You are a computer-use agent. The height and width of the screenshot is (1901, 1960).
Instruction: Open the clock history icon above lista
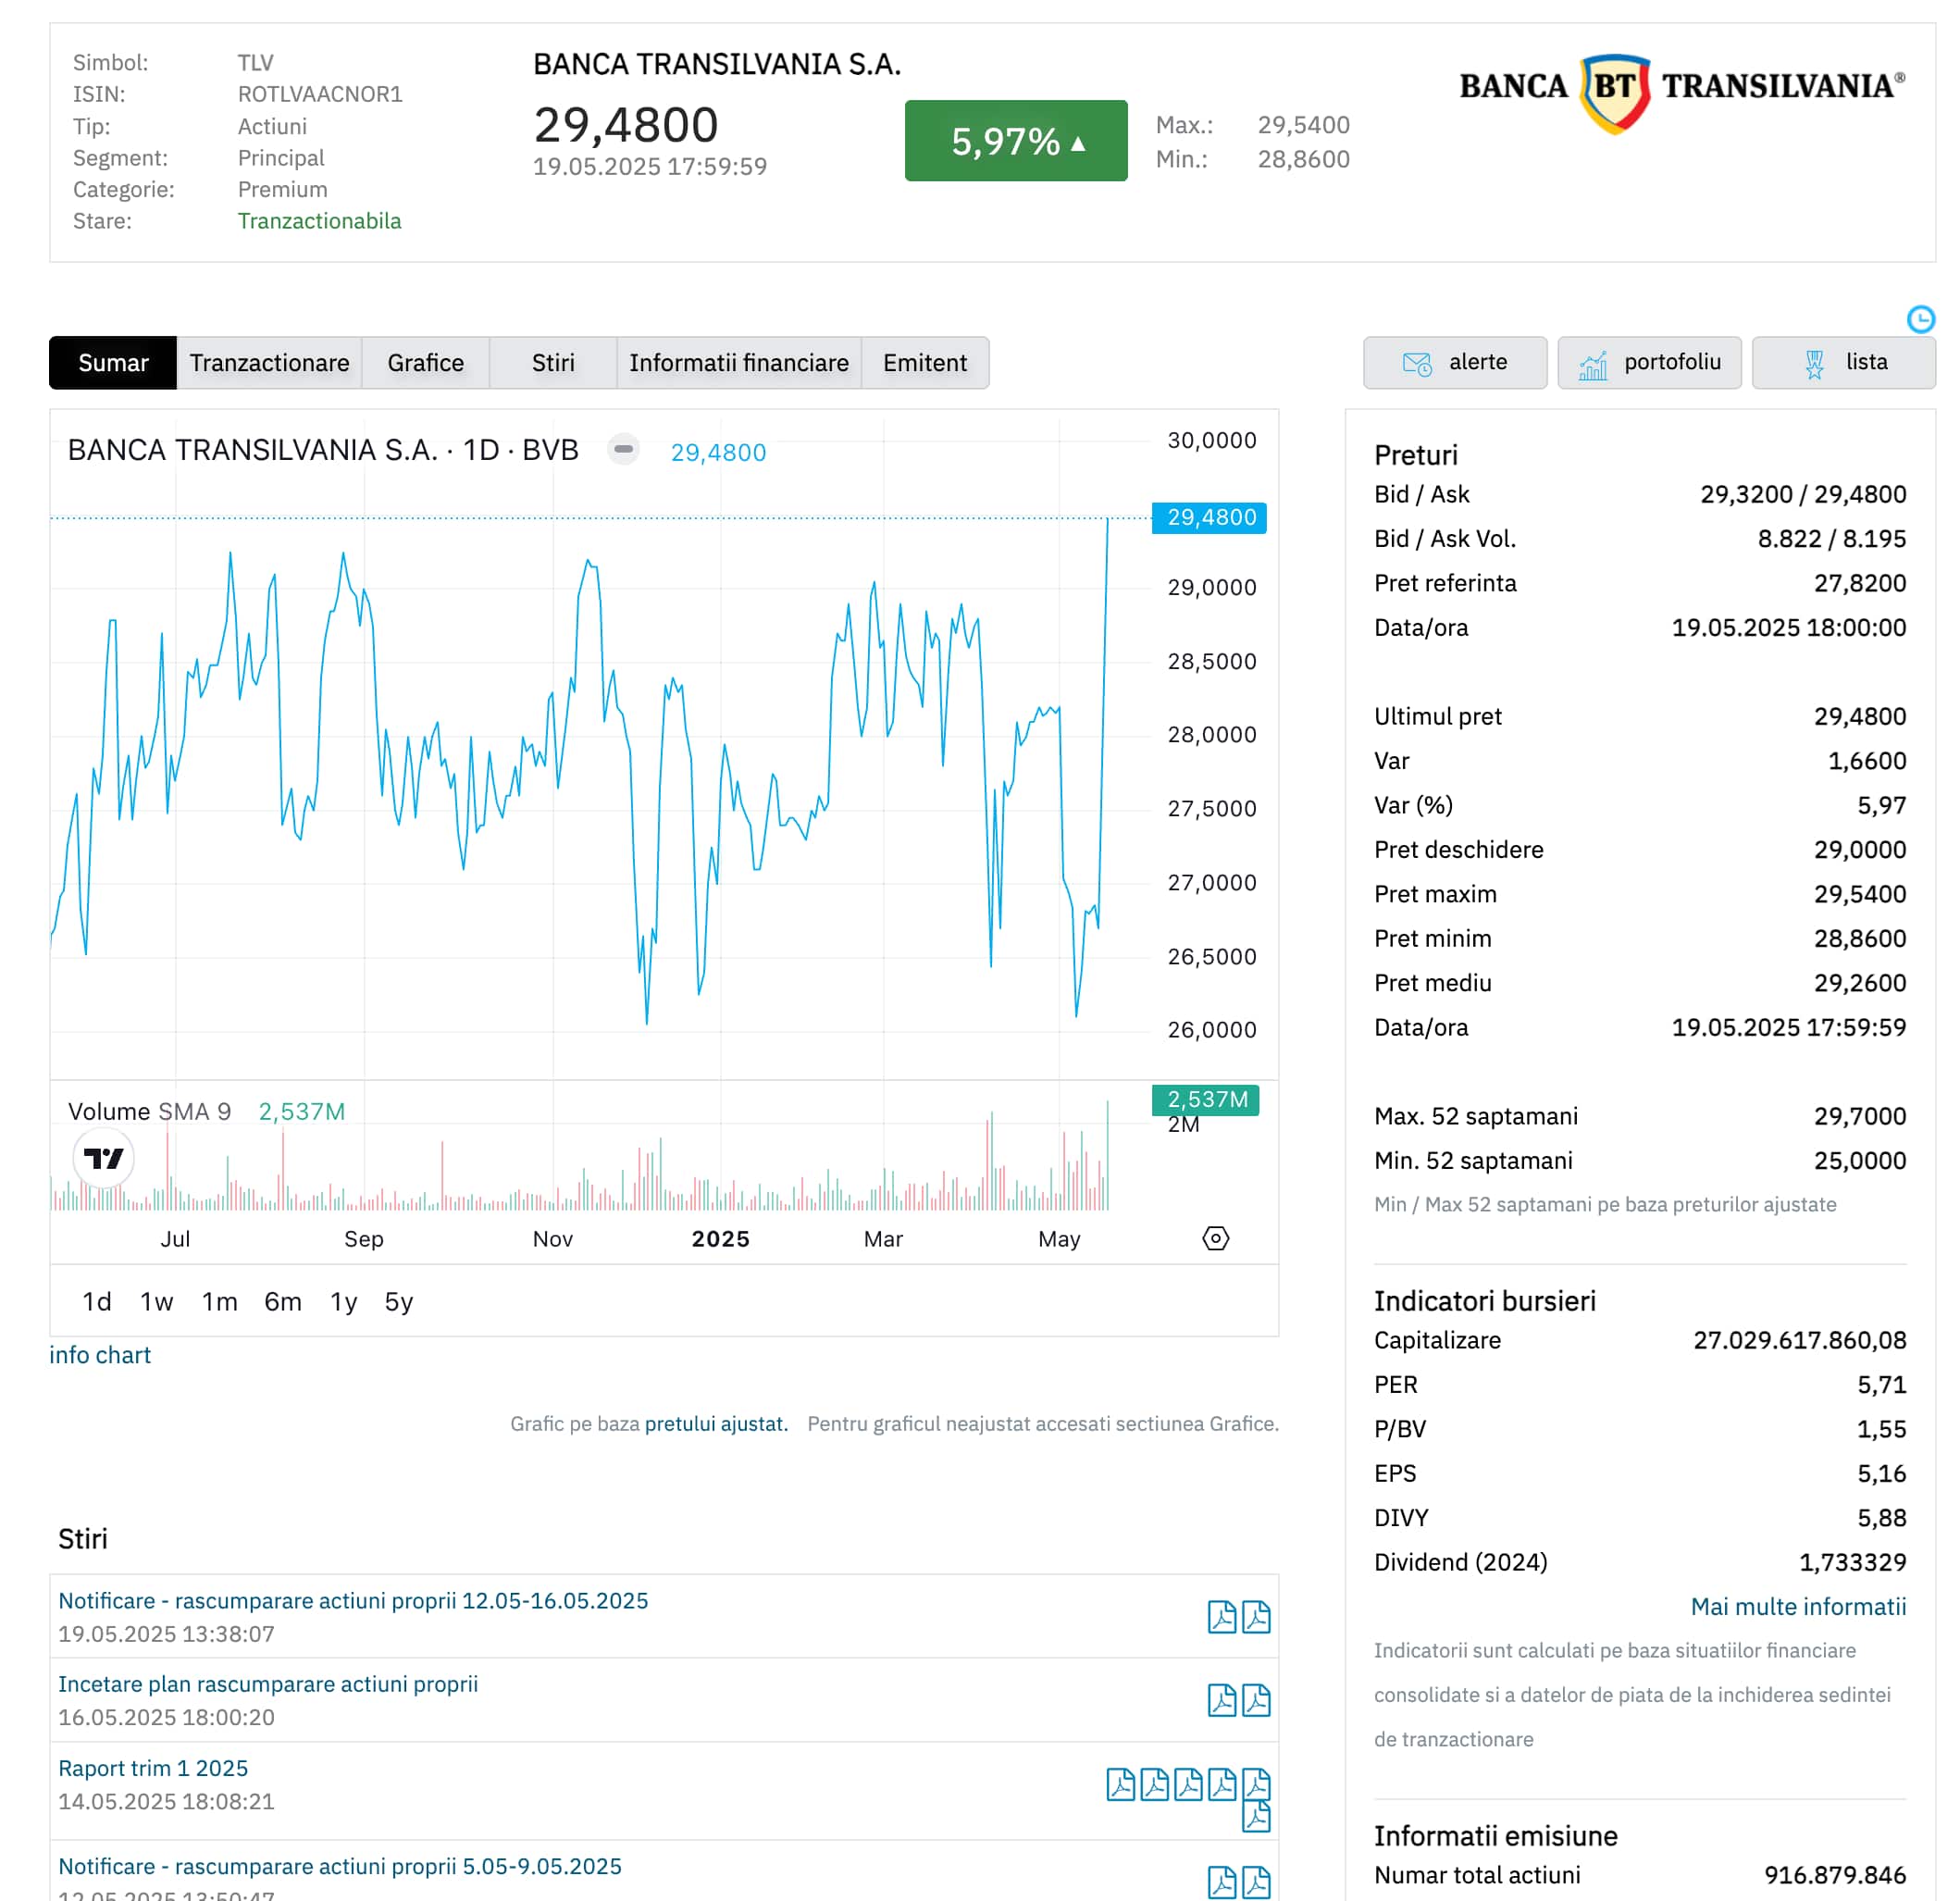1920,319
